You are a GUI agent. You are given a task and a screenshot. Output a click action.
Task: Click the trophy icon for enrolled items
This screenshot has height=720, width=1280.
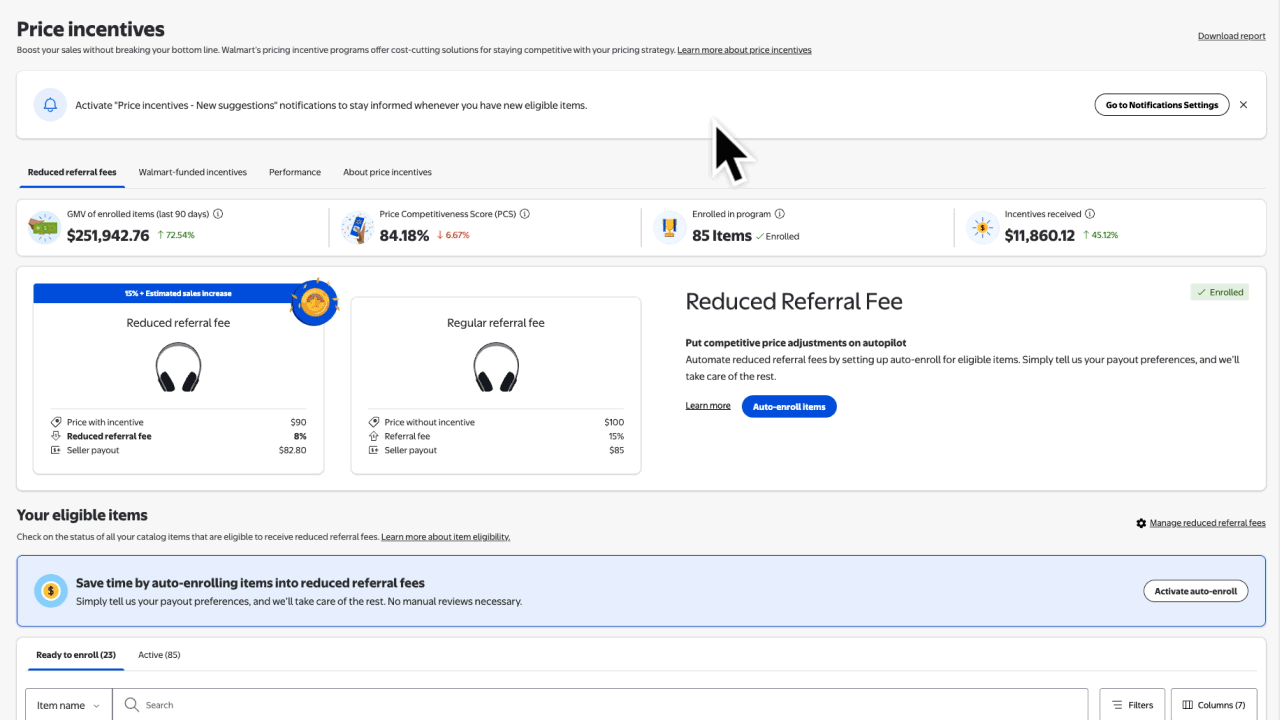[x=669, y=228]
